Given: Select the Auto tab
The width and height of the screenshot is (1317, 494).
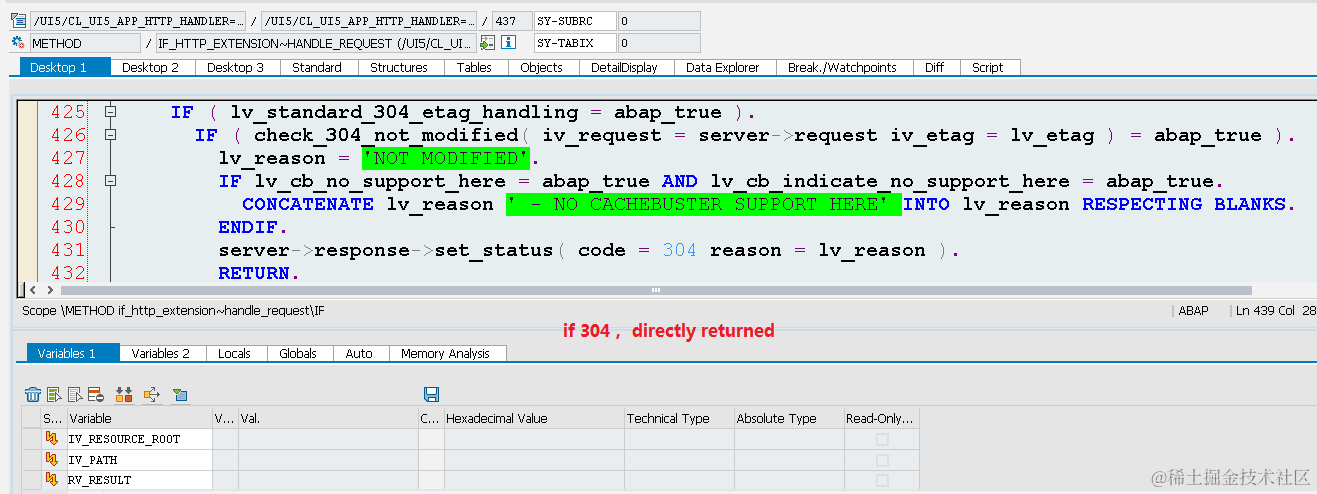Looking at the screenshot, I should (x=359, y=353).
